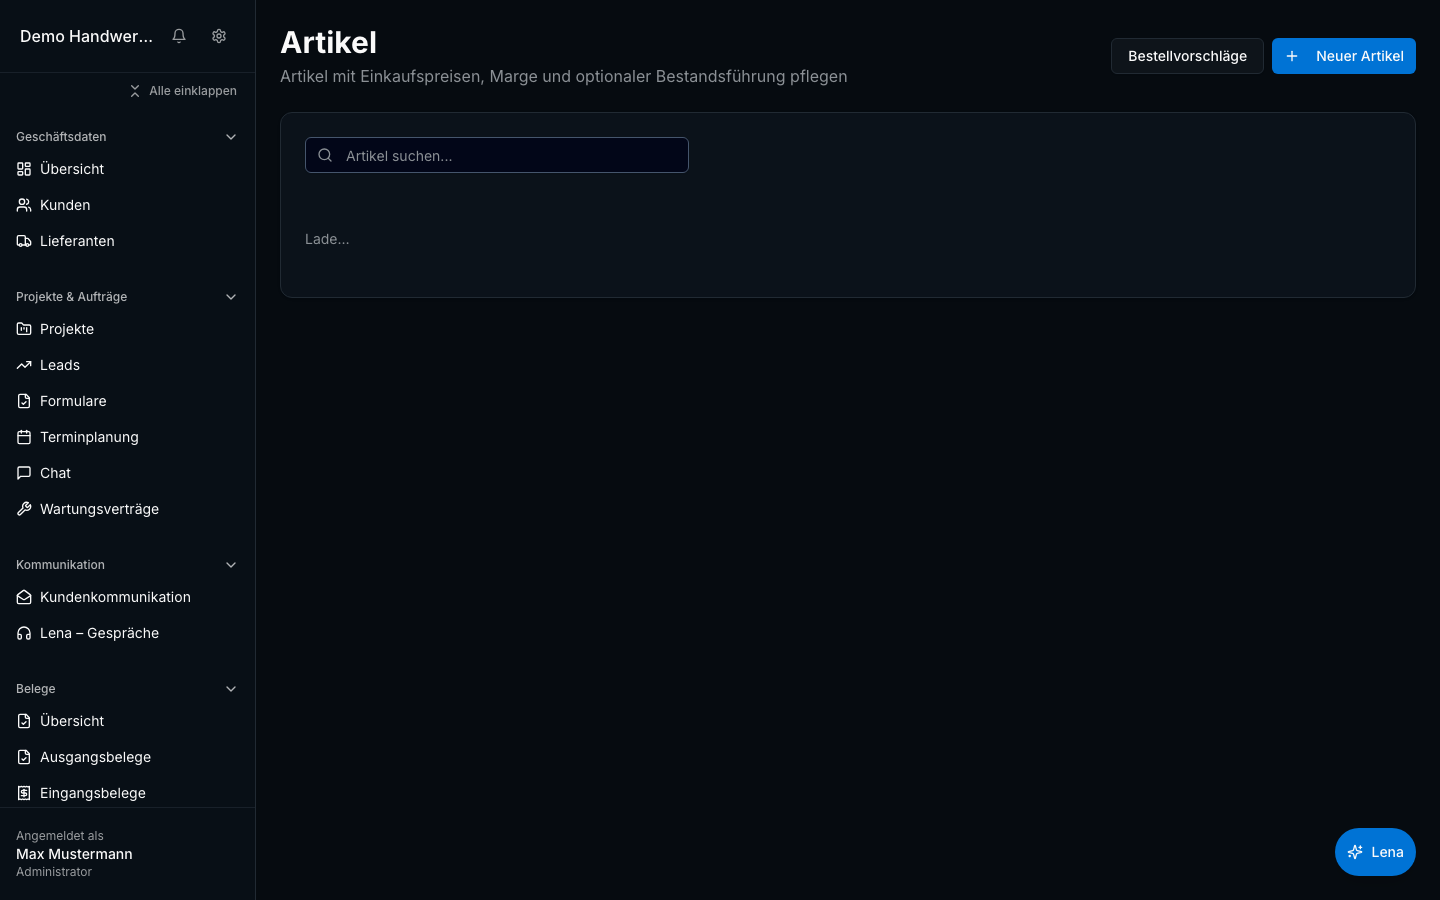Click the Ausgangsbelege document icon
Screen dimensions: 1440x900
[x=24, y=757]
